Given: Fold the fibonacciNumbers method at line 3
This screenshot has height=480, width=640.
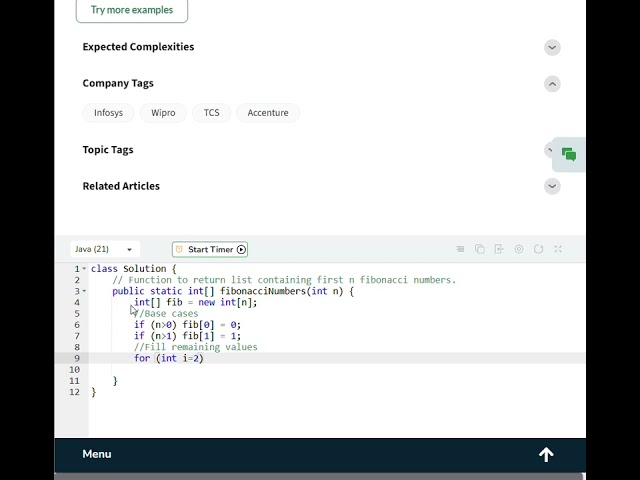Looking at the screenshot, I should pyautogui.click(x=84, y=291).
